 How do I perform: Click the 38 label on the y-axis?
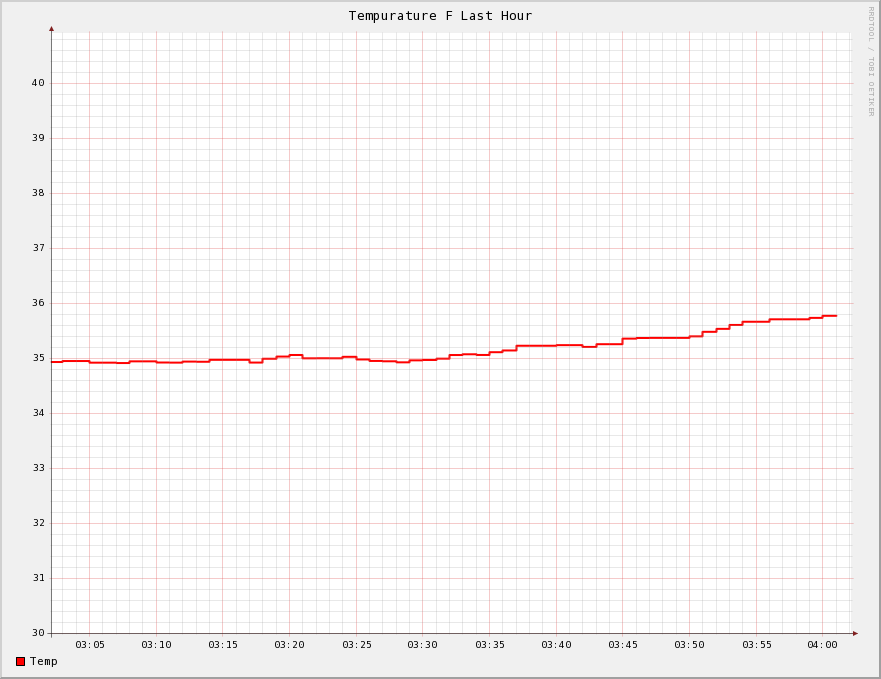pos(38,193)
